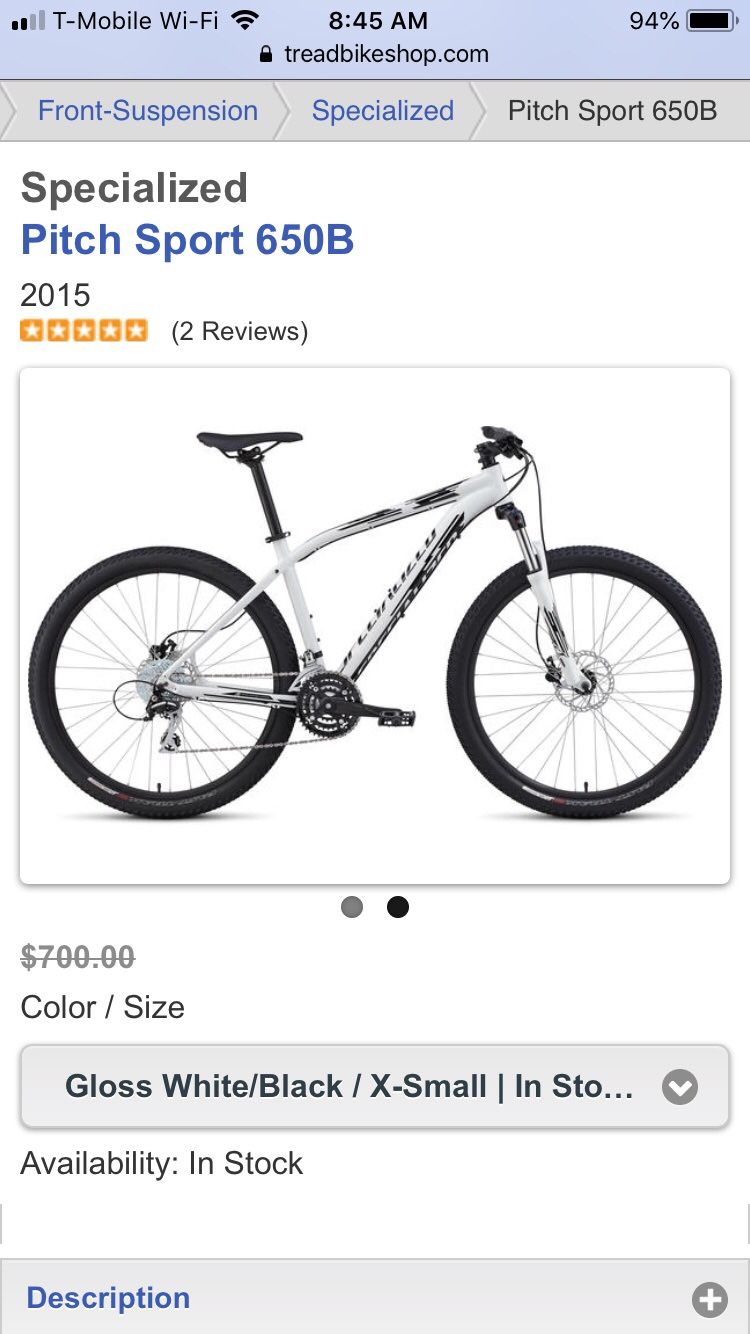Expand the Description section
Viewport: 750px width, 1334px height.
click(x=375, y=1298)
